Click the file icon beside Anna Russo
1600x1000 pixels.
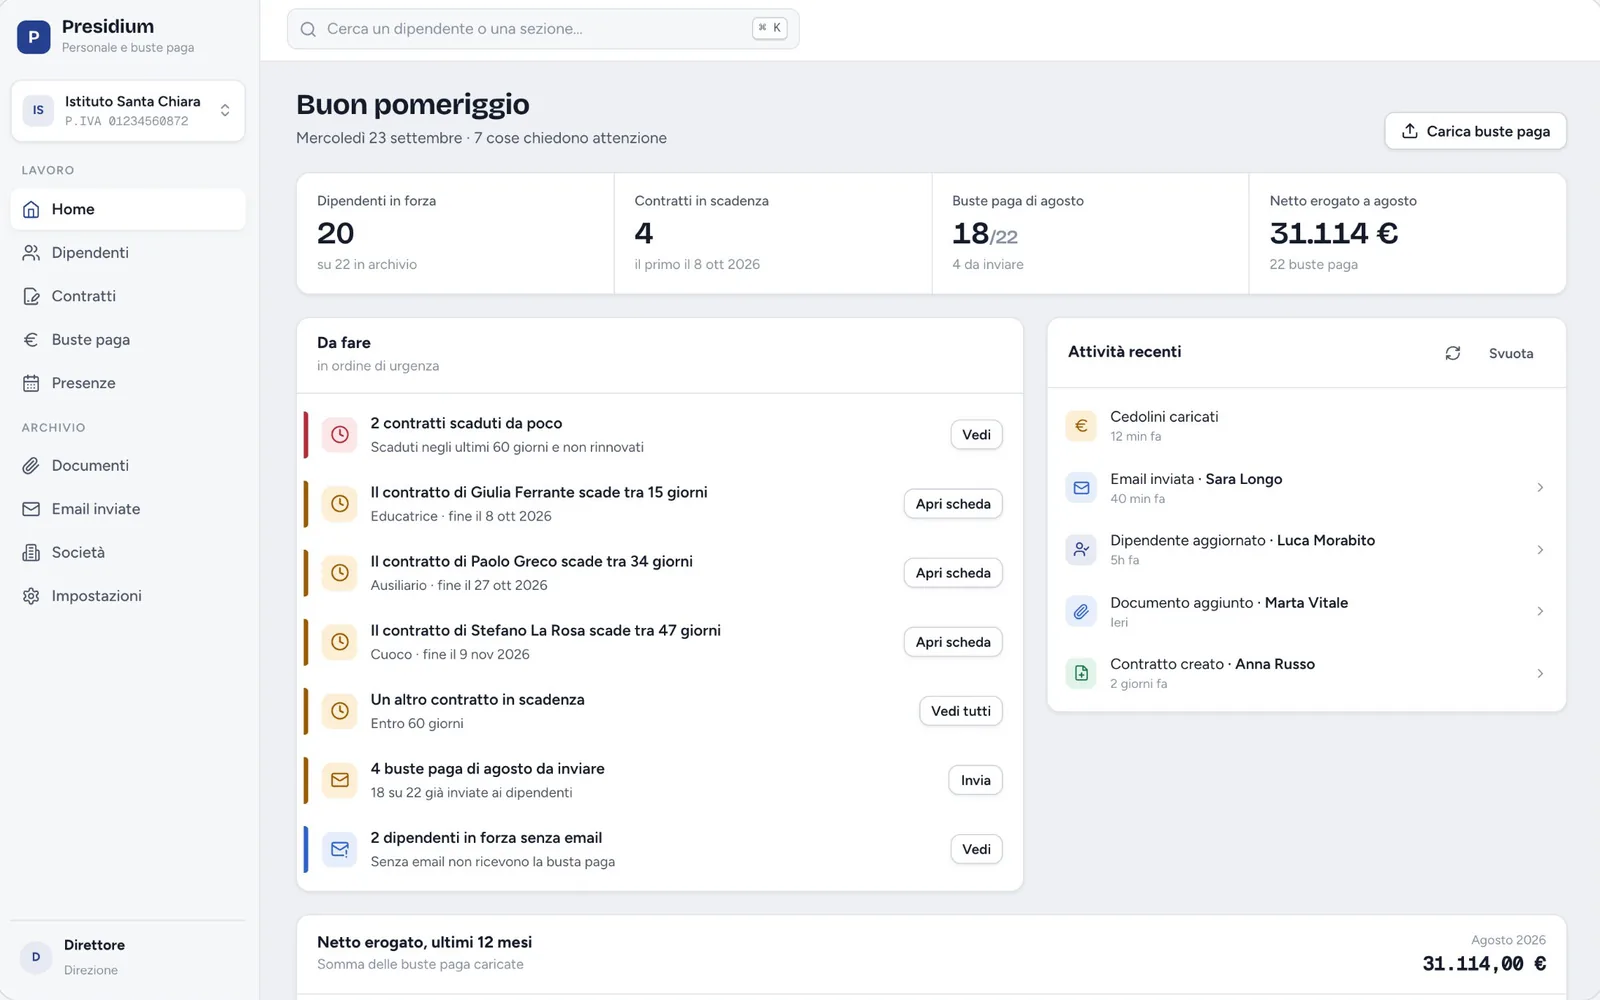(1081, 673)
